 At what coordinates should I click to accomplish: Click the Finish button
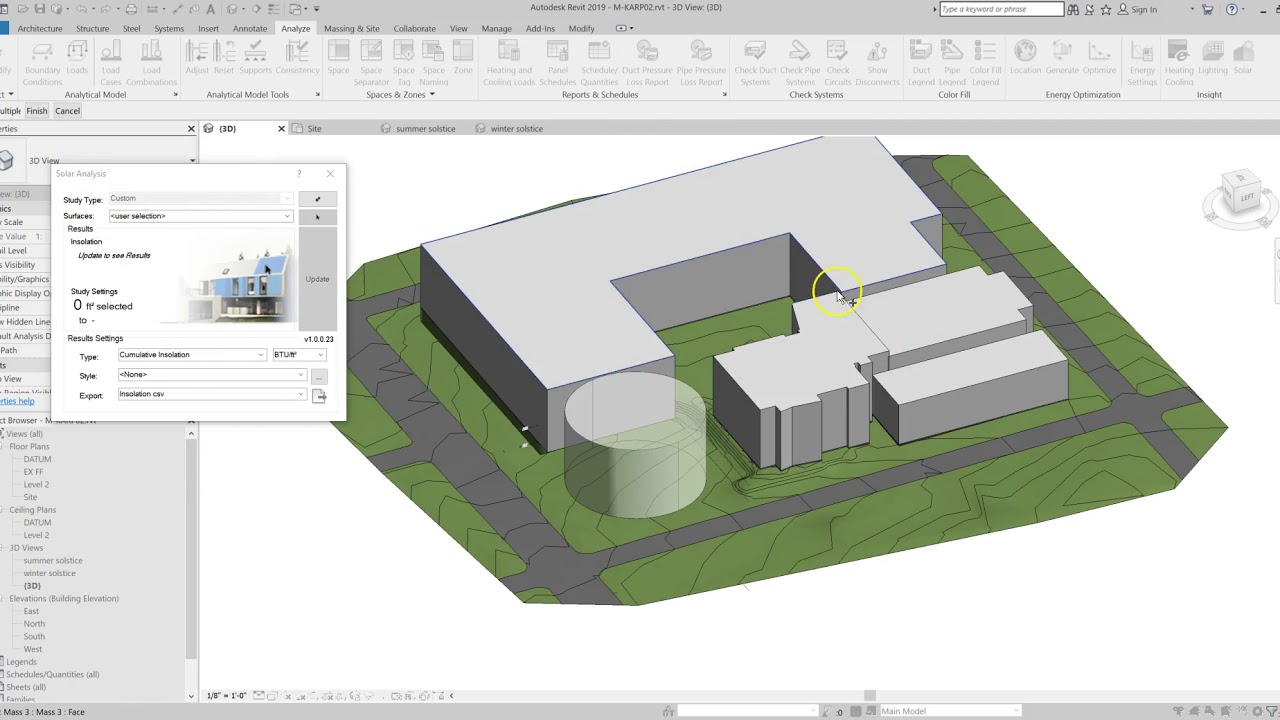(x=36, y=111)
